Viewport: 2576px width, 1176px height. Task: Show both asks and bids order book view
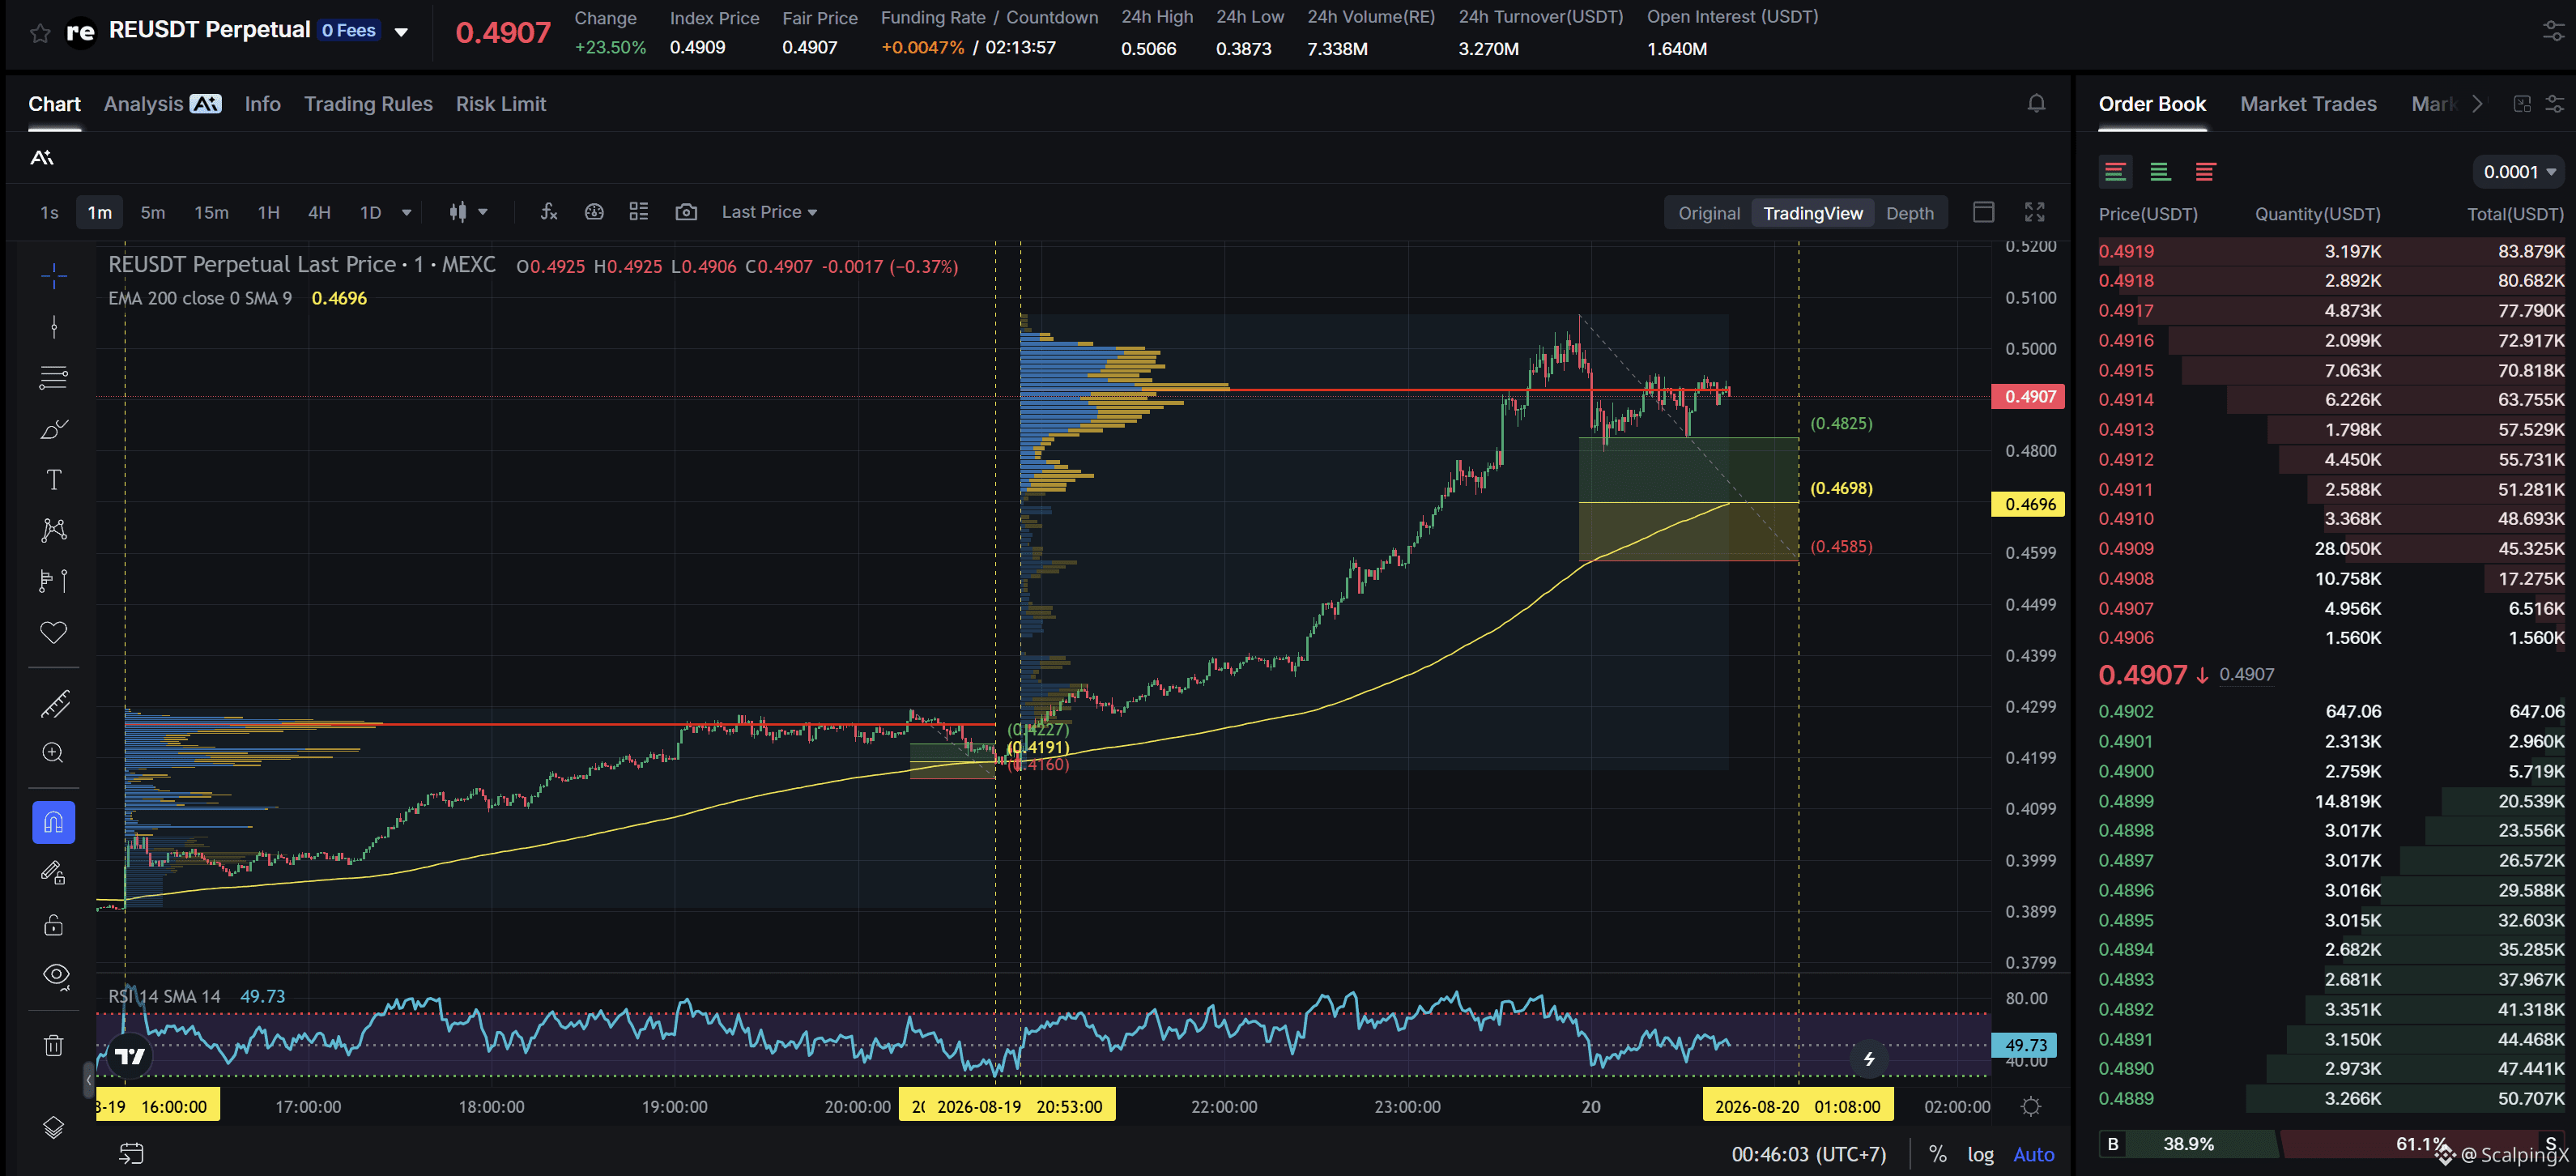coord(2115,172)
